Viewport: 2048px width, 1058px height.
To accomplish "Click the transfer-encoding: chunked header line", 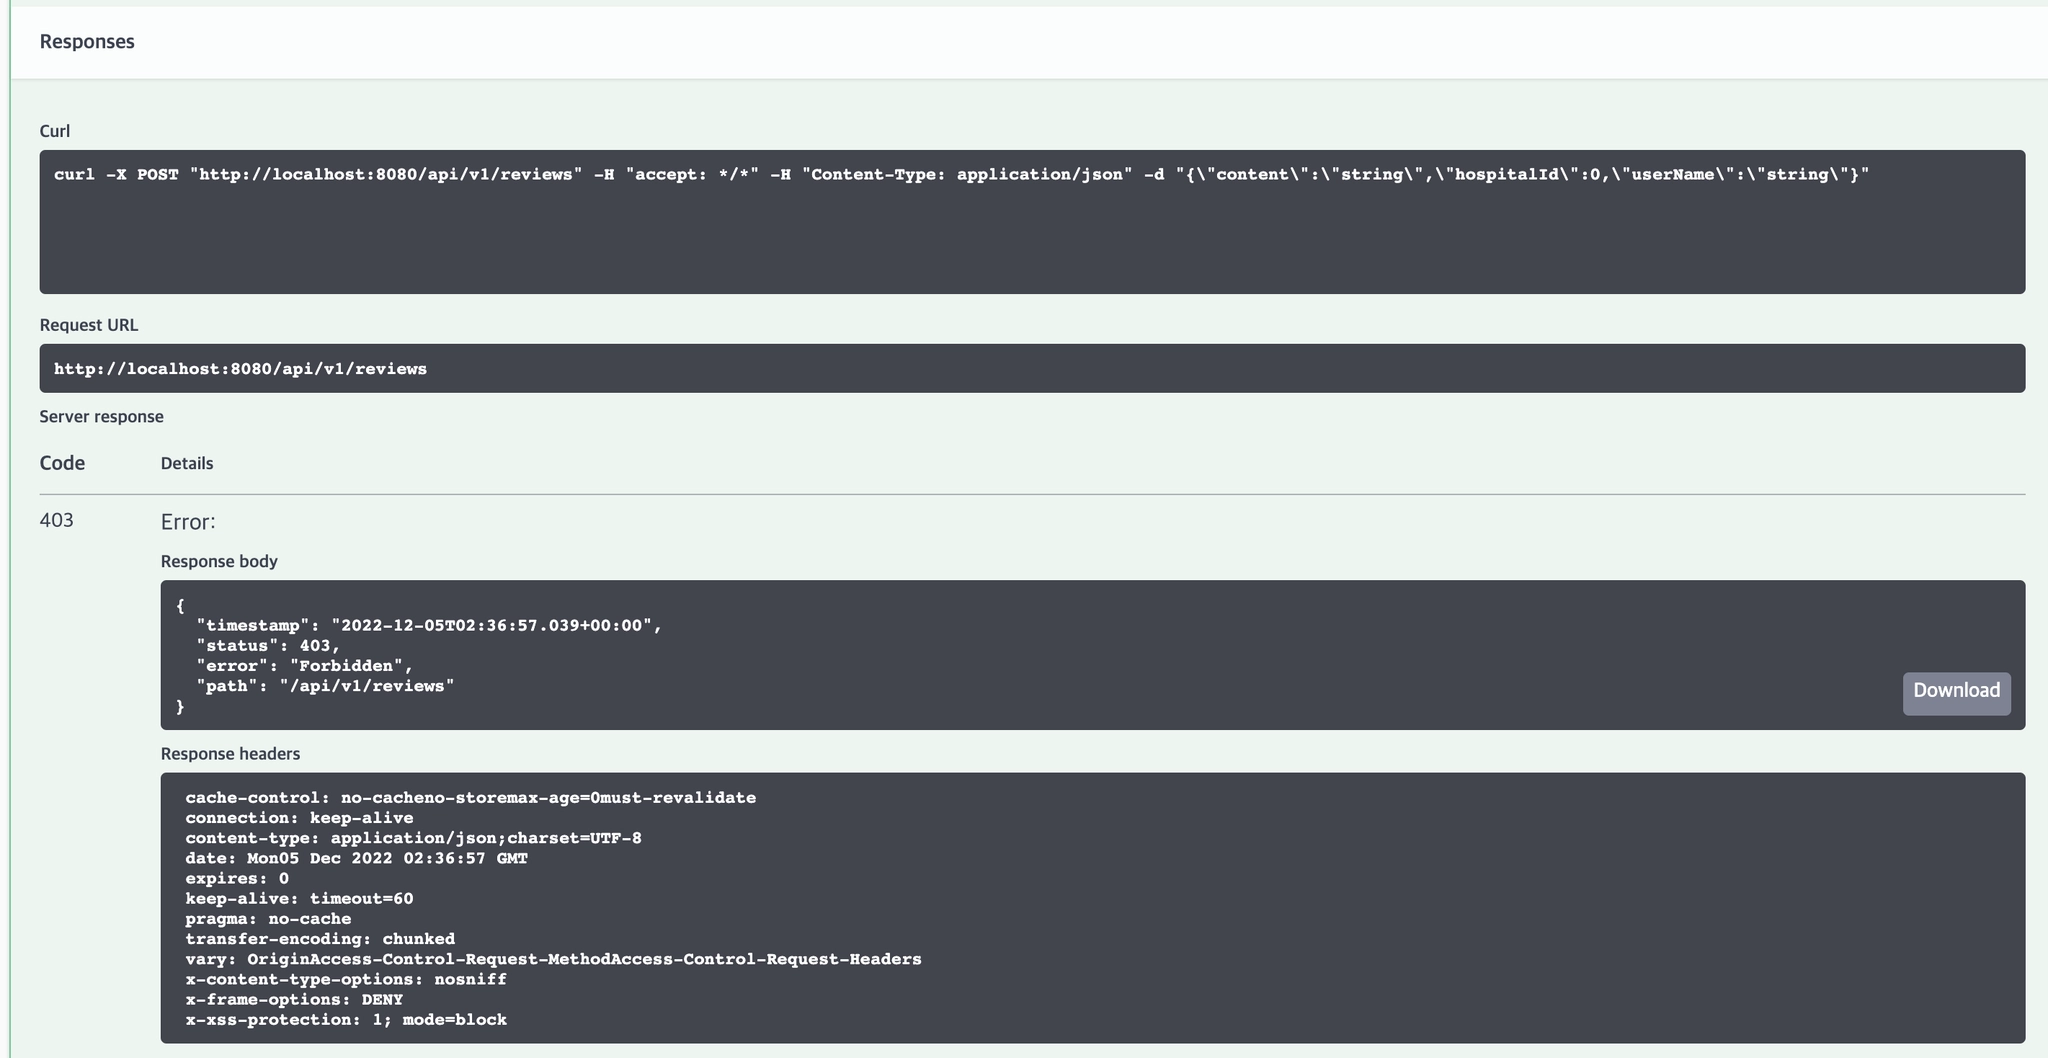I will coord(320,939).
